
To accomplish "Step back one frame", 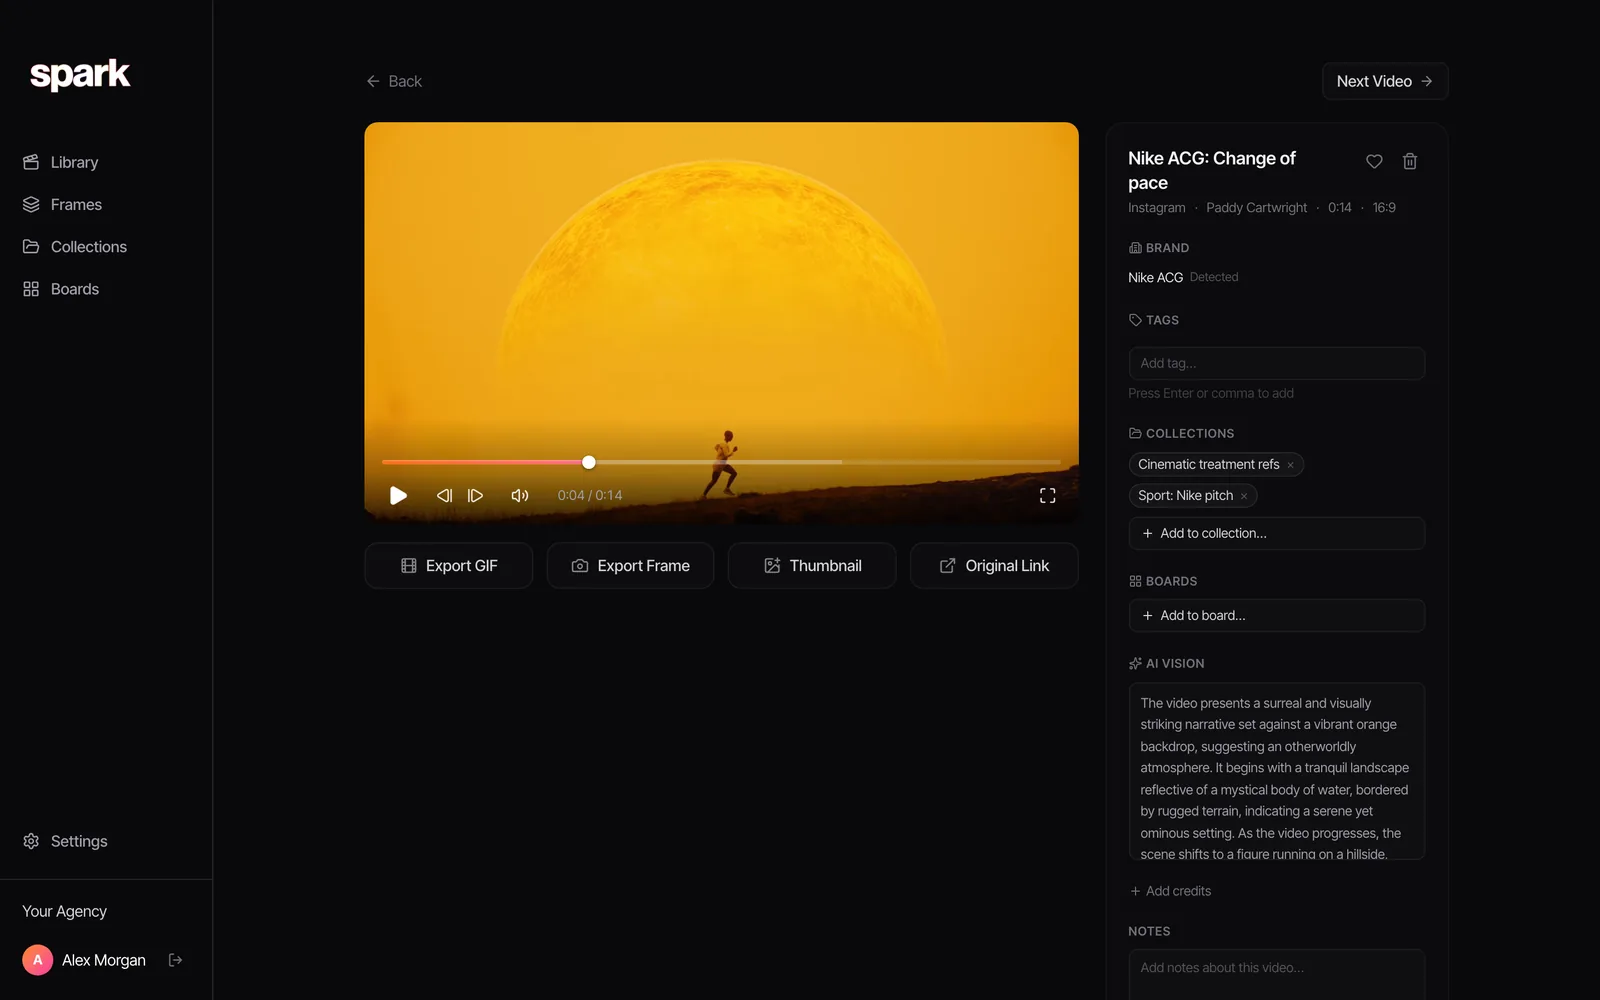I will [444, 495].
